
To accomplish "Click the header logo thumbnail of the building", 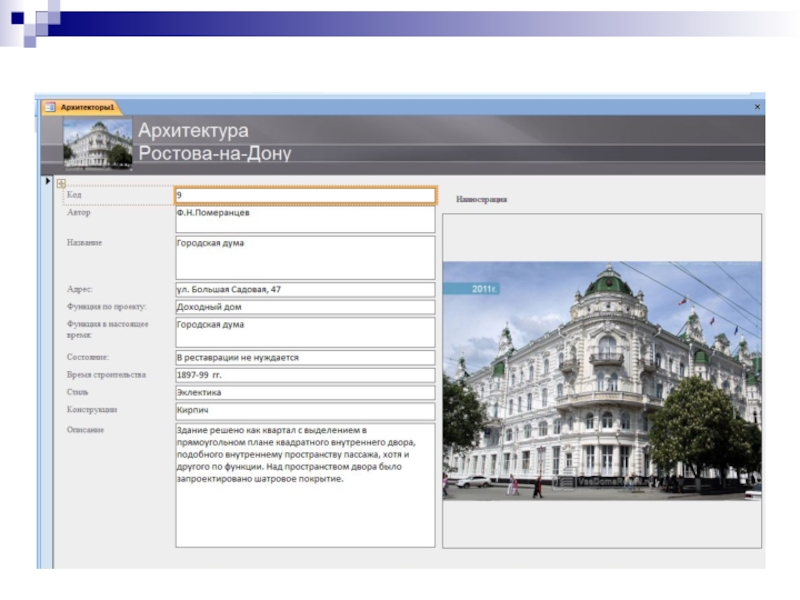I will (x=98, y=144).
